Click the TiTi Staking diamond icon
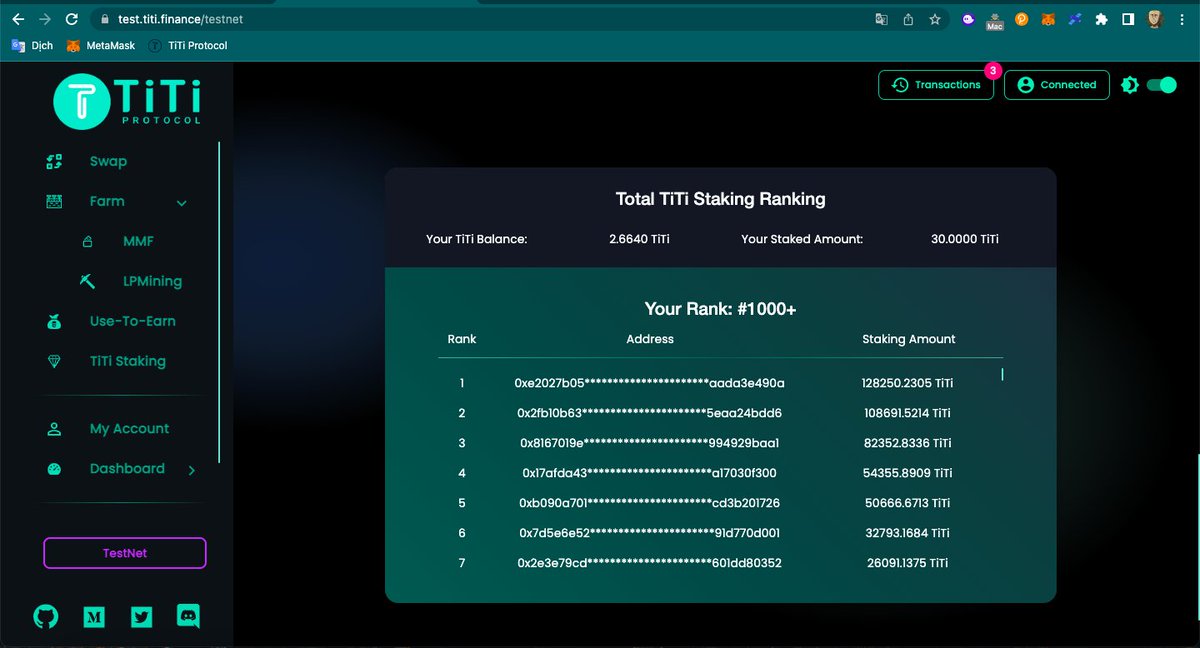 point(54,361)
